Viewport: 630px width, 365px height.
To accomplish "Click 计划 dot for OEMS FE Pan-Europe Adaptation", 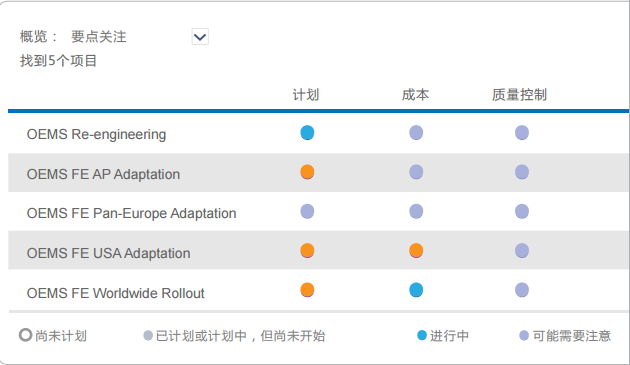I will click(307, 211).
